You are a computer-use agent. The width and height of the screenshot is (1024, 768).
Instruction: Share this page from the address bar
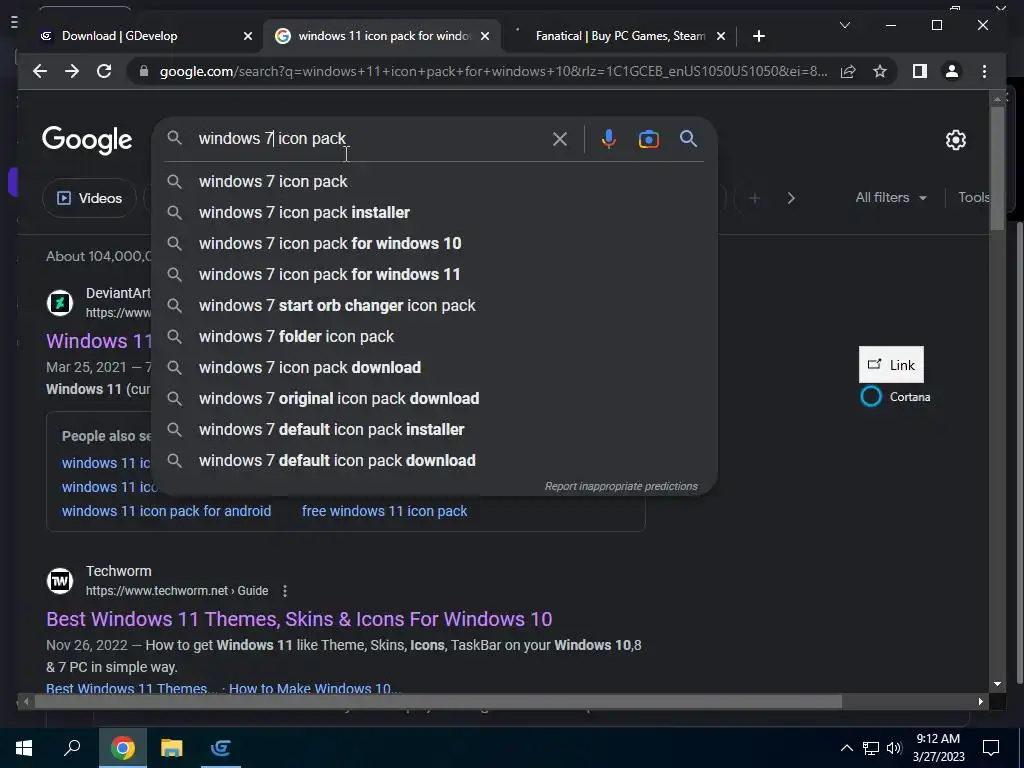click(848, 71)
